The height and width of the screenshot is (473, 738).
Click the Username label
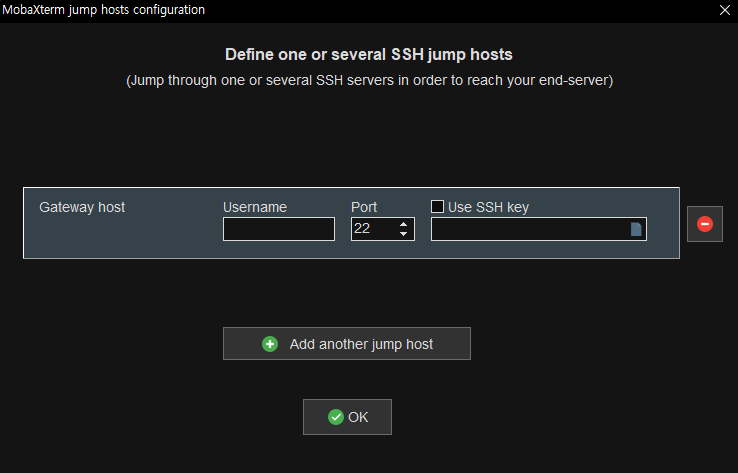255,208
